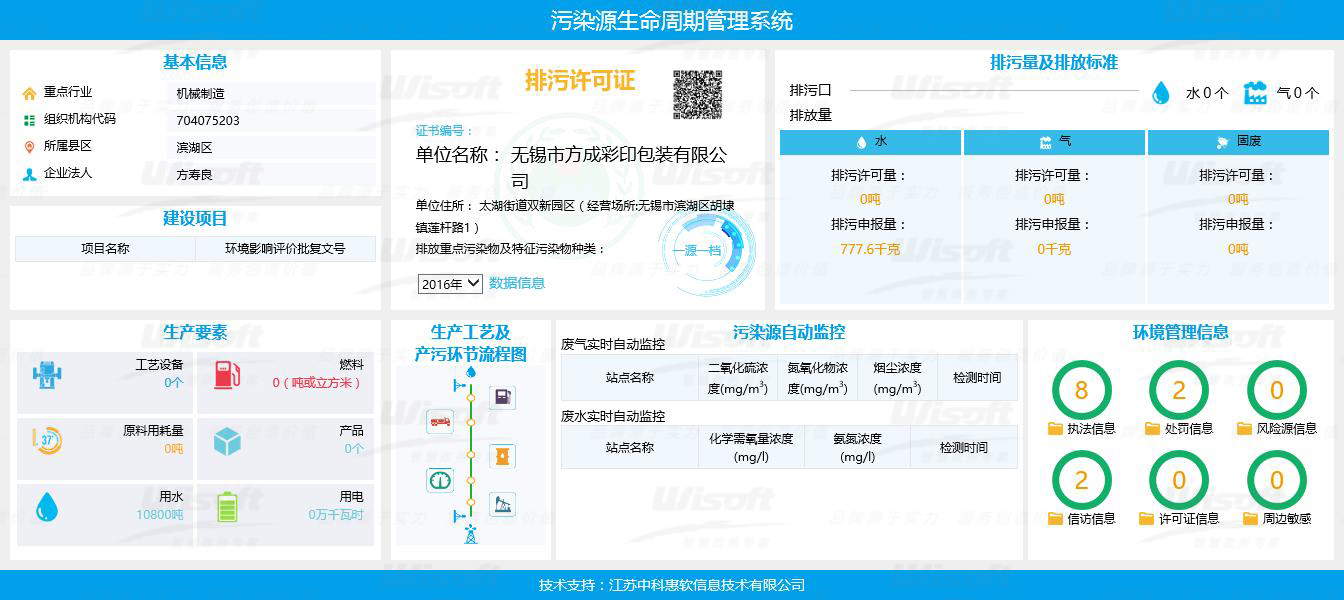
Task: Switch to the 气 emissions tab
Action: [x=1054, y=142]
